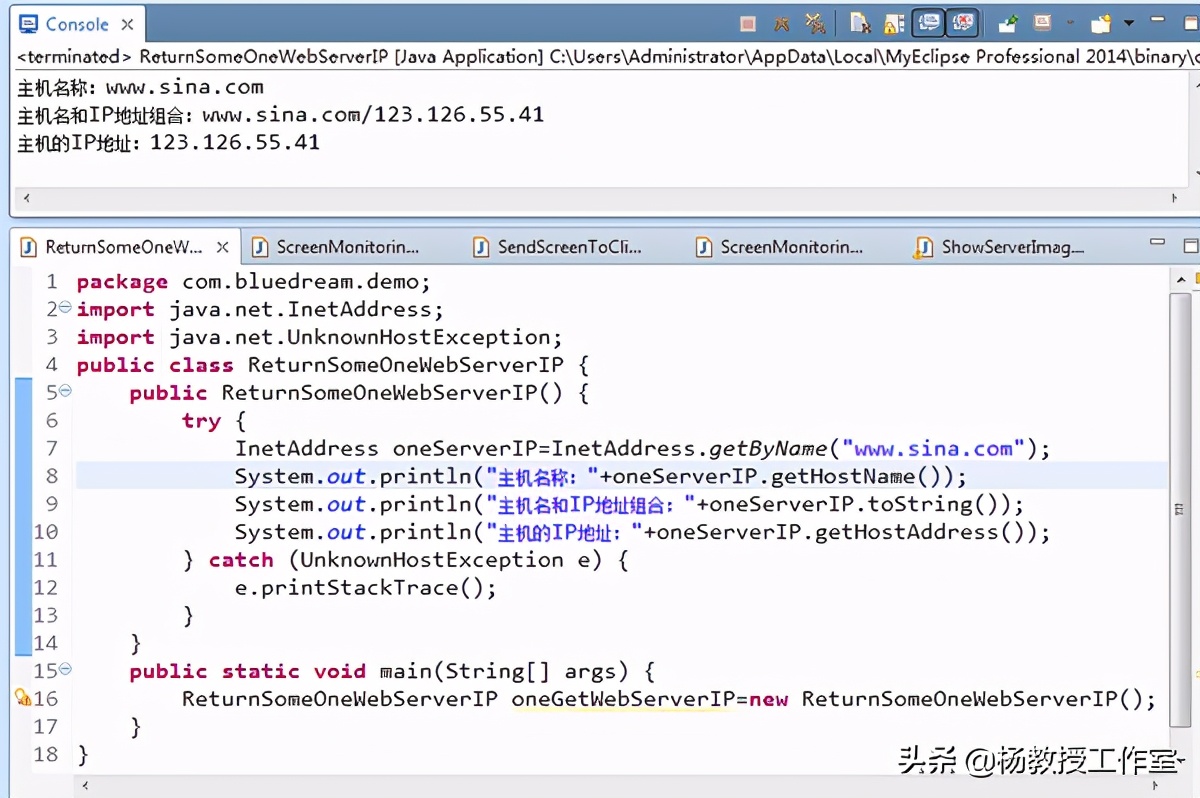Click 'getByName' method on line 7
The height and width of the screenshot is (798, 1200).
[x=768, y=448]
